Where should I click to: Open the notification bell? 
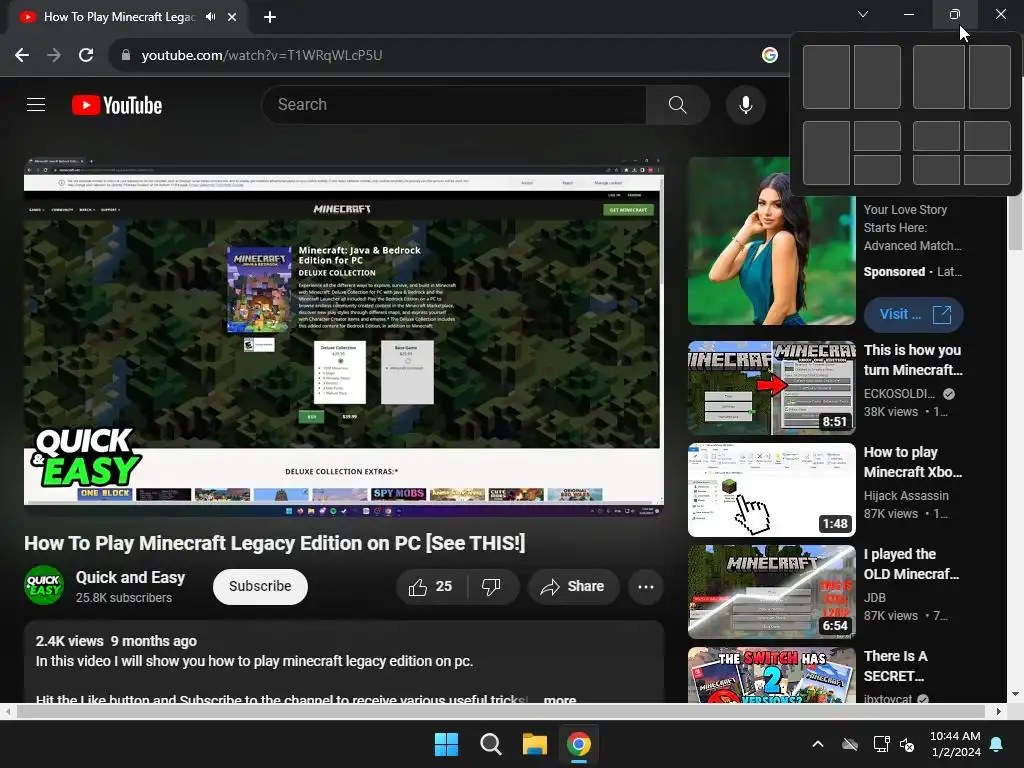point(997,744)
